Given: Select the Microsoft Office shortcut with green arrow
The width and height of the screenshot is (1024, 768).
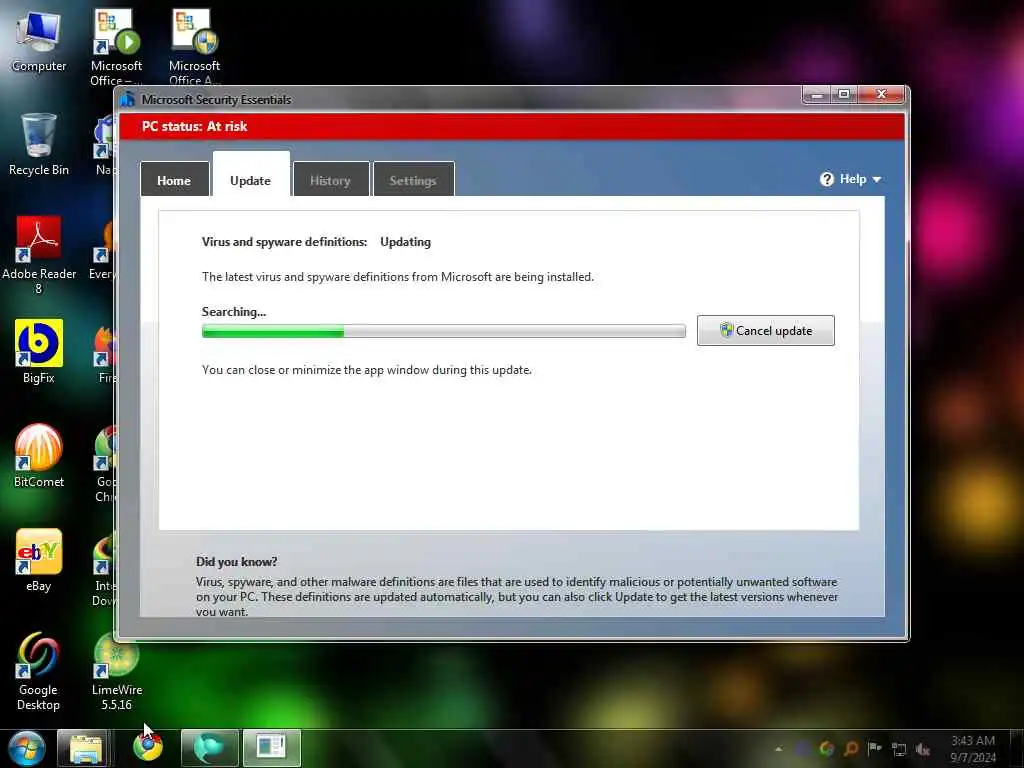Looking at the screenshot, I should pos(116,47).
